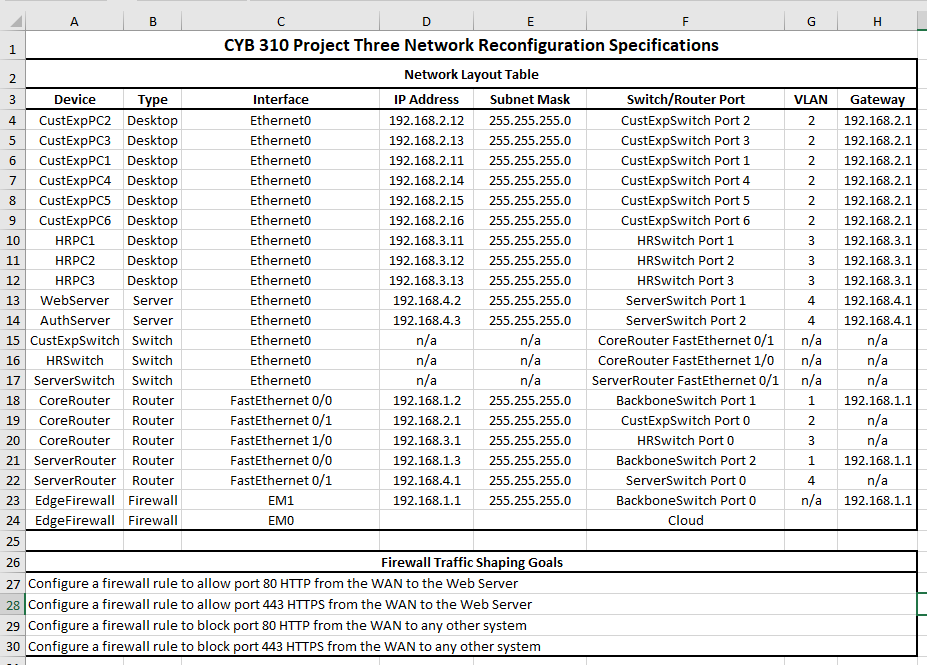Select ServerRouter FastEthernet 0/1 port cell

(x=685, y=381)
